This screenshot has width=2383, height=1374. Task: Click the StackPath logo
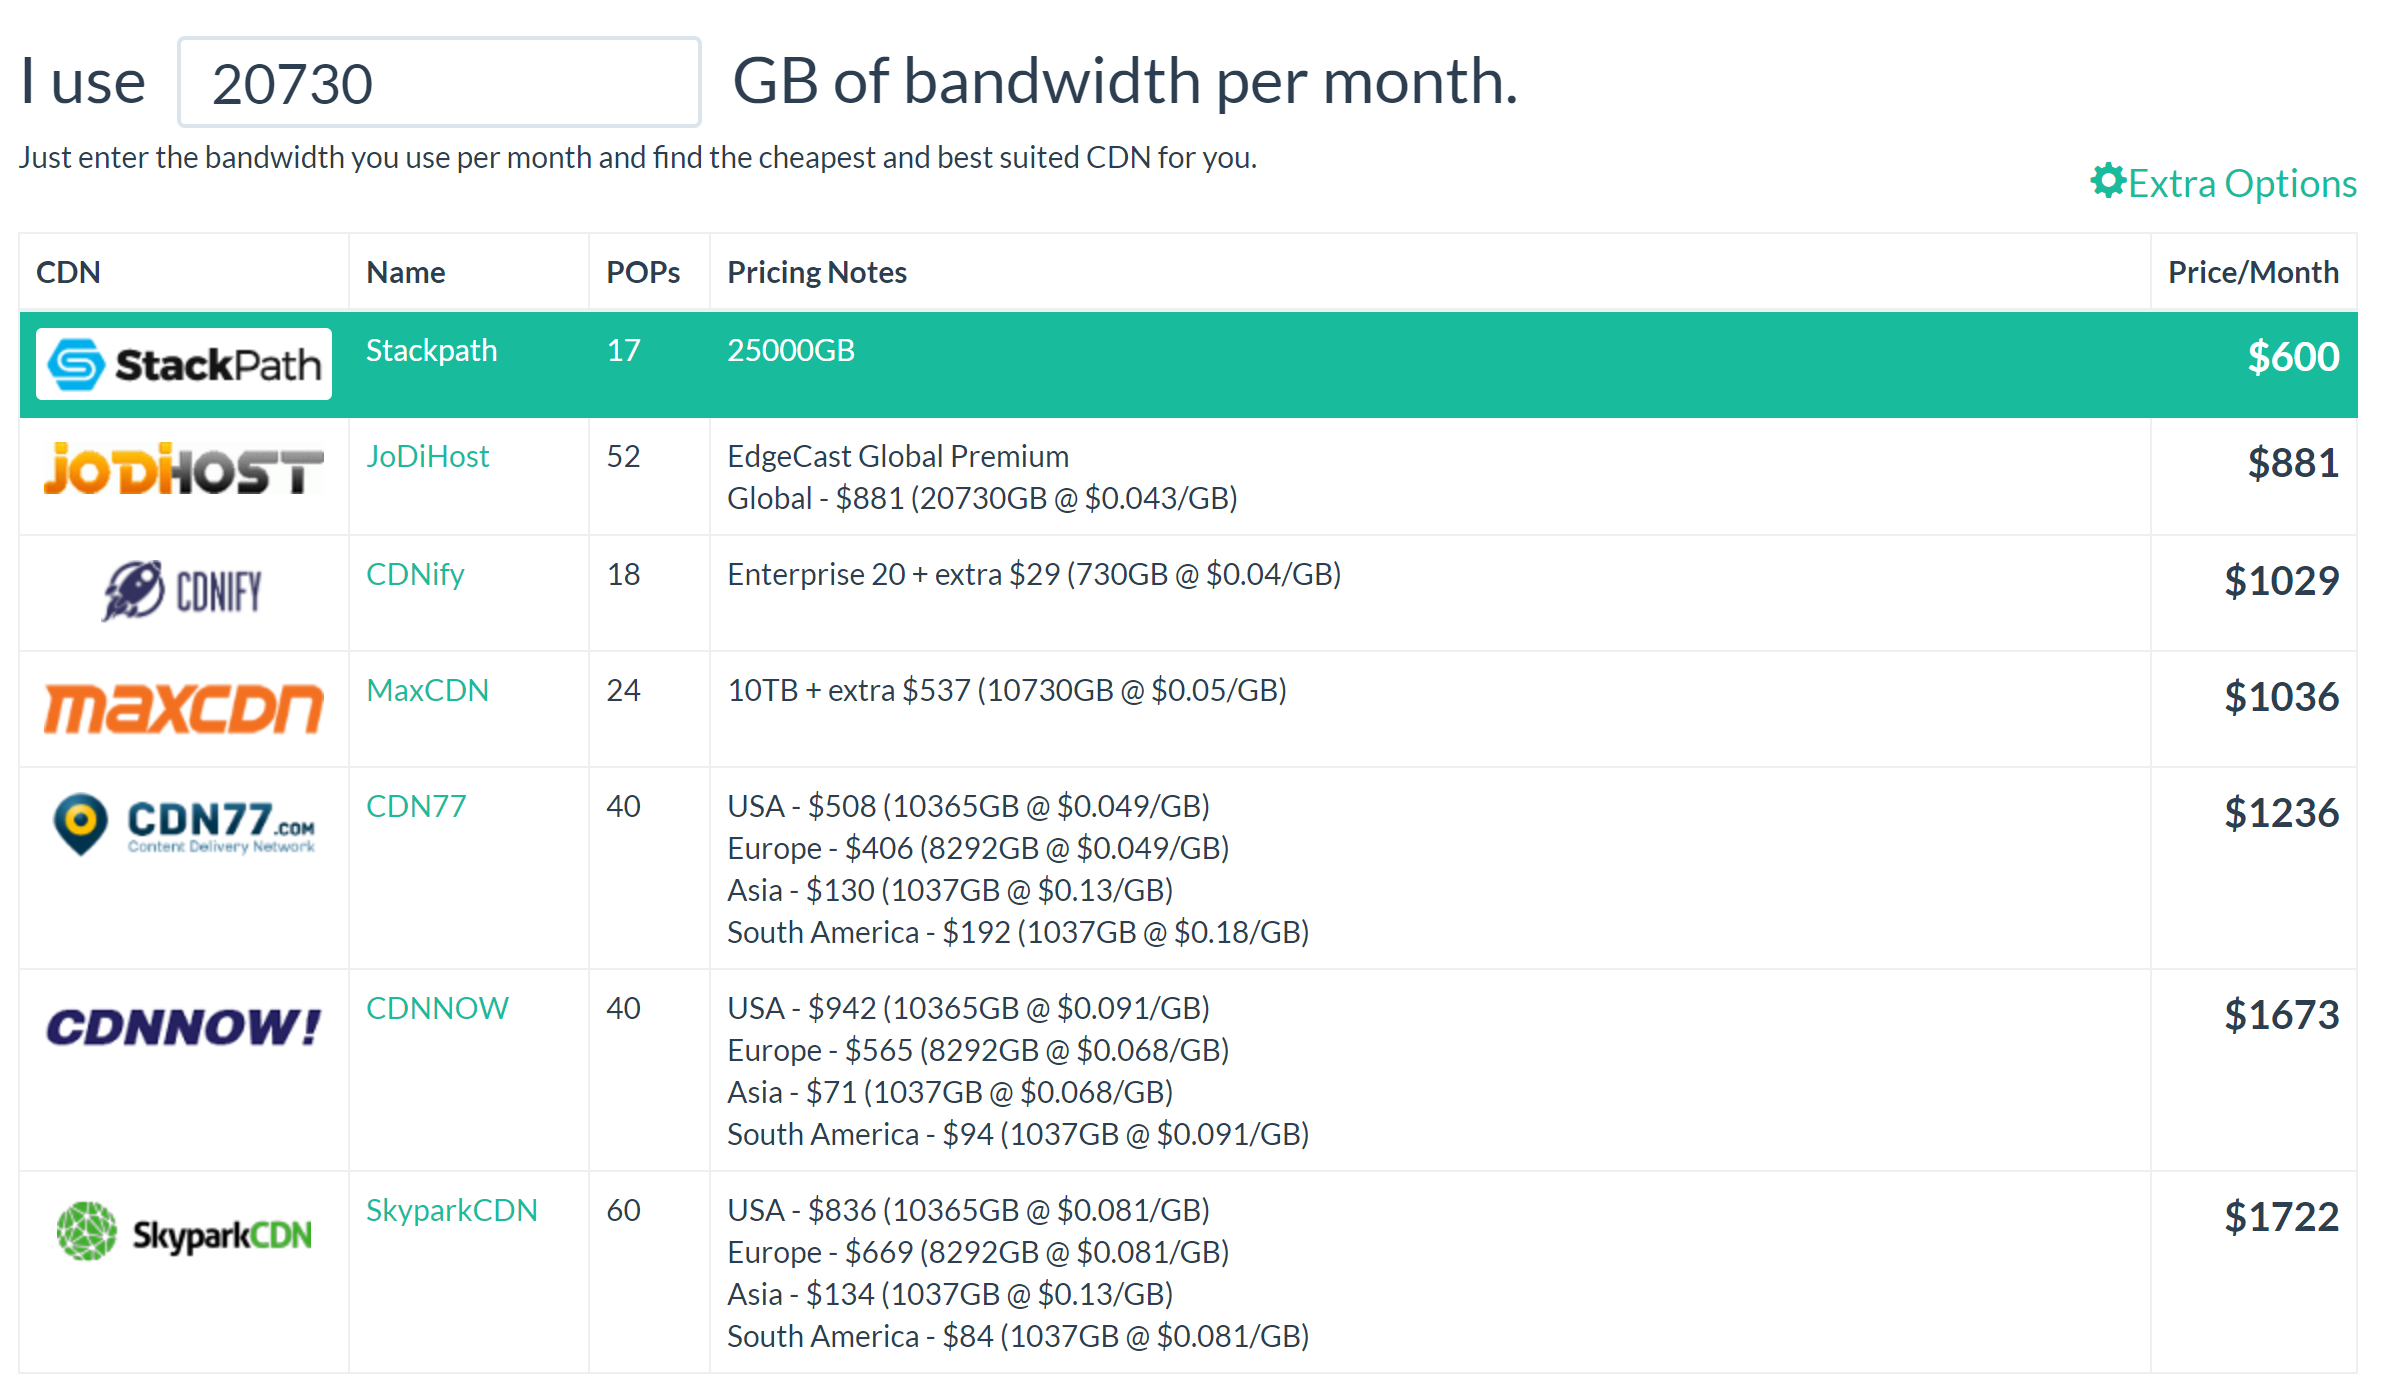click(x=184, y=364)
